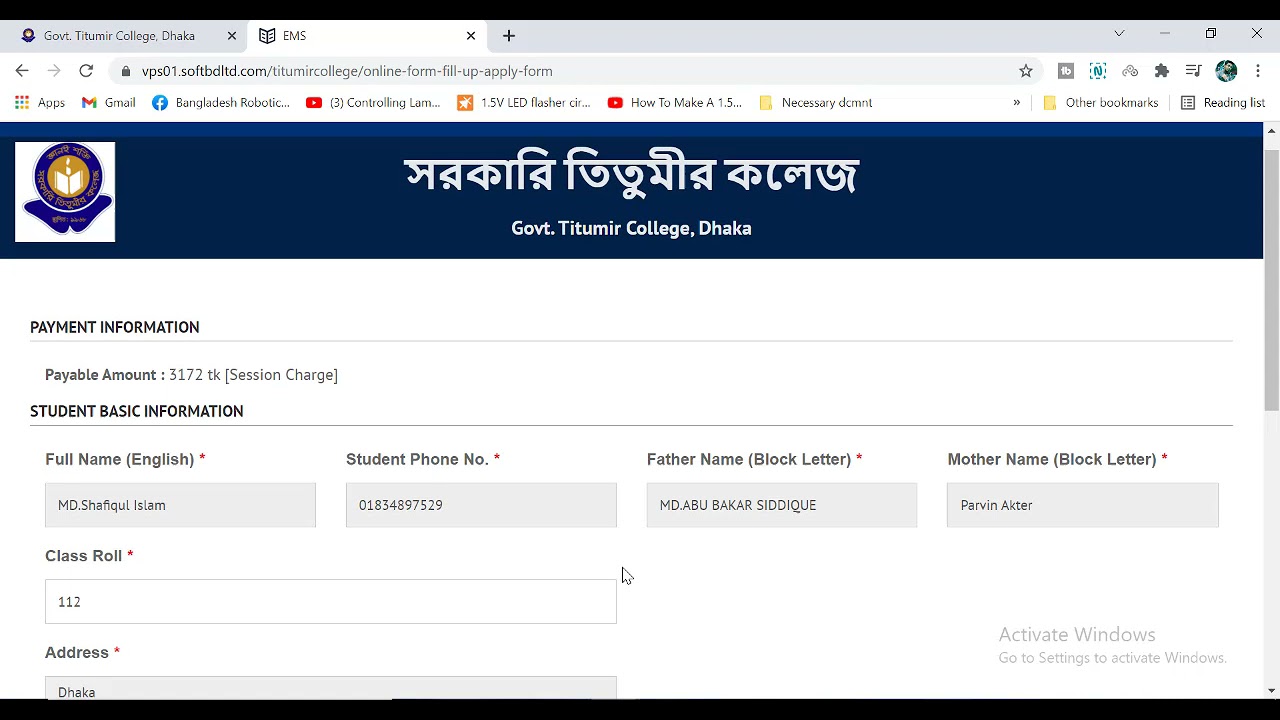Image resolution: width=1280 pixels, height=720 pixels.
Task: Click the address bar URL
Action: [x=347, y=71]
